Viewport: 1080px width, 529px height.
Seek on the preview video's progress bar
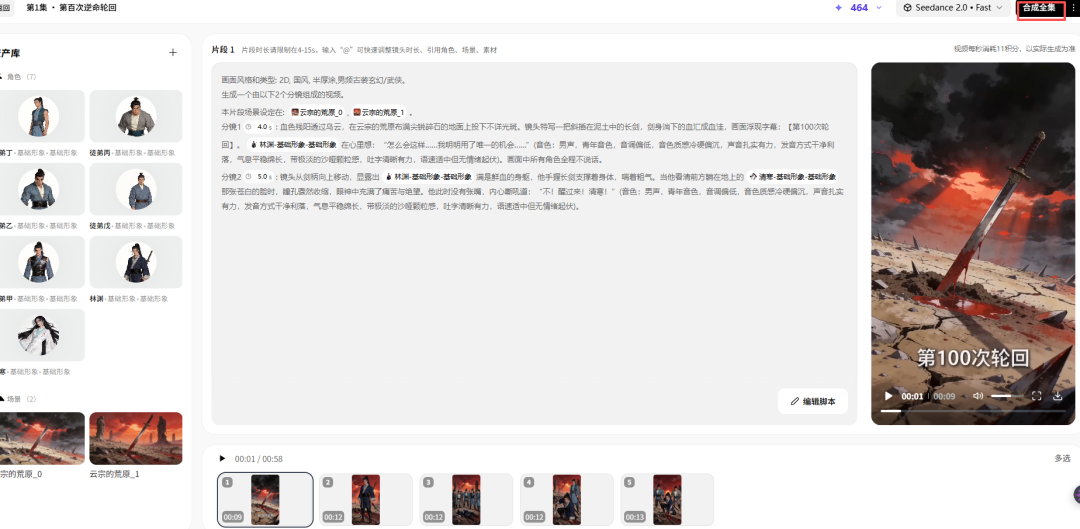tap(973, 411)
